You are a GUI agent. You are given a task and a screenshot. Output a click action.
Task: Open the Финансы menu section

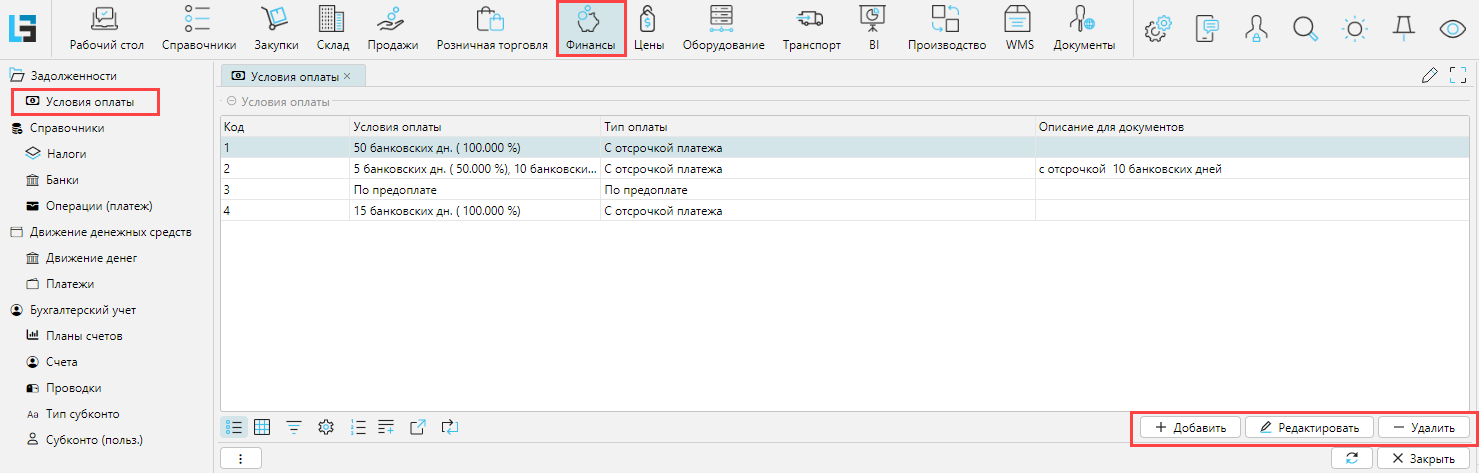click(591, 29)
